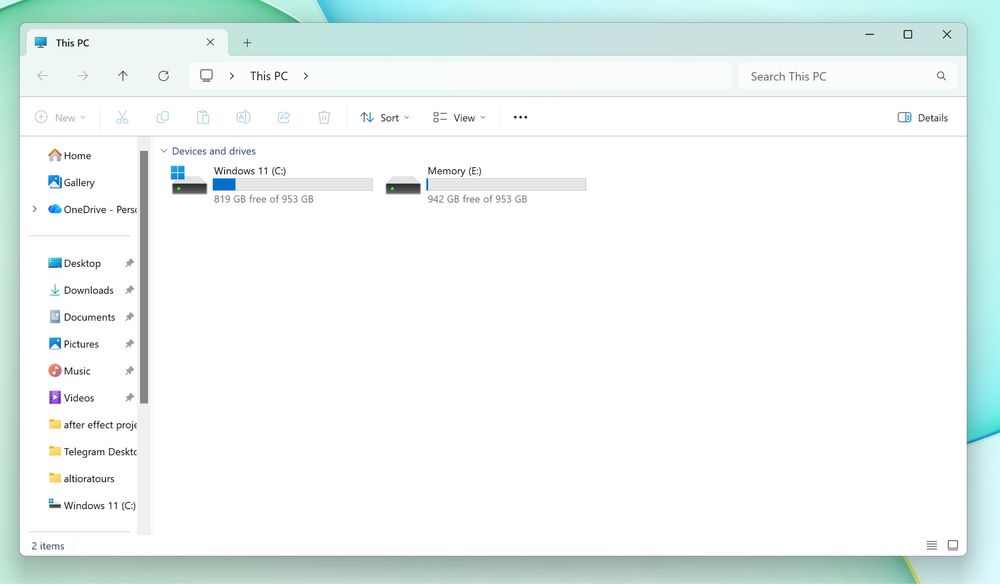Click the magnifier search icon
Image resolution: width=1000 pixels, height=584 pixels.
click(x=941, y=76)
